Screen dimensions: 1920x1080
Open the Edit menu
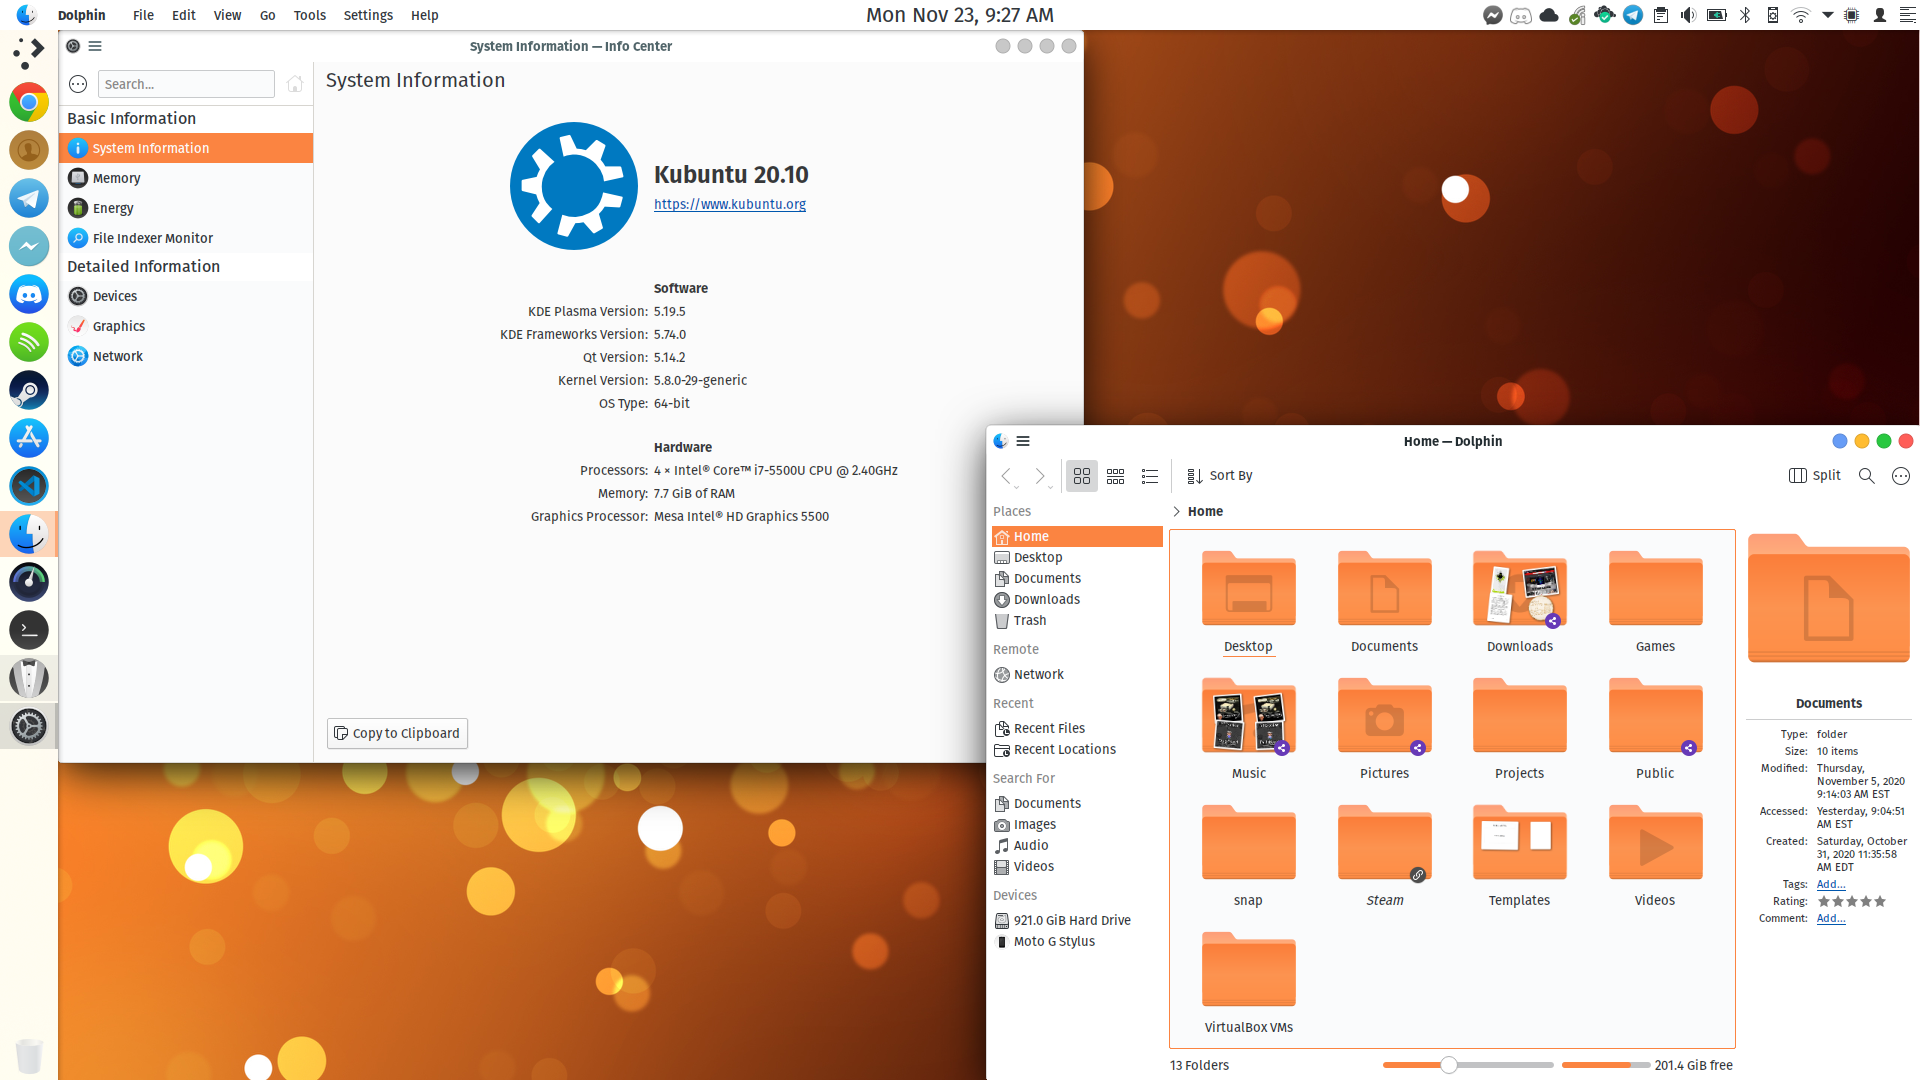click(x=184, y=15)
